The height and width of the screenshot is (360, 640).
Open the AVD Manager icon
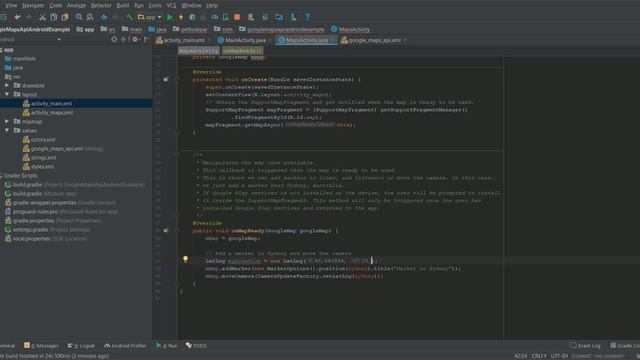coord(251,17)
